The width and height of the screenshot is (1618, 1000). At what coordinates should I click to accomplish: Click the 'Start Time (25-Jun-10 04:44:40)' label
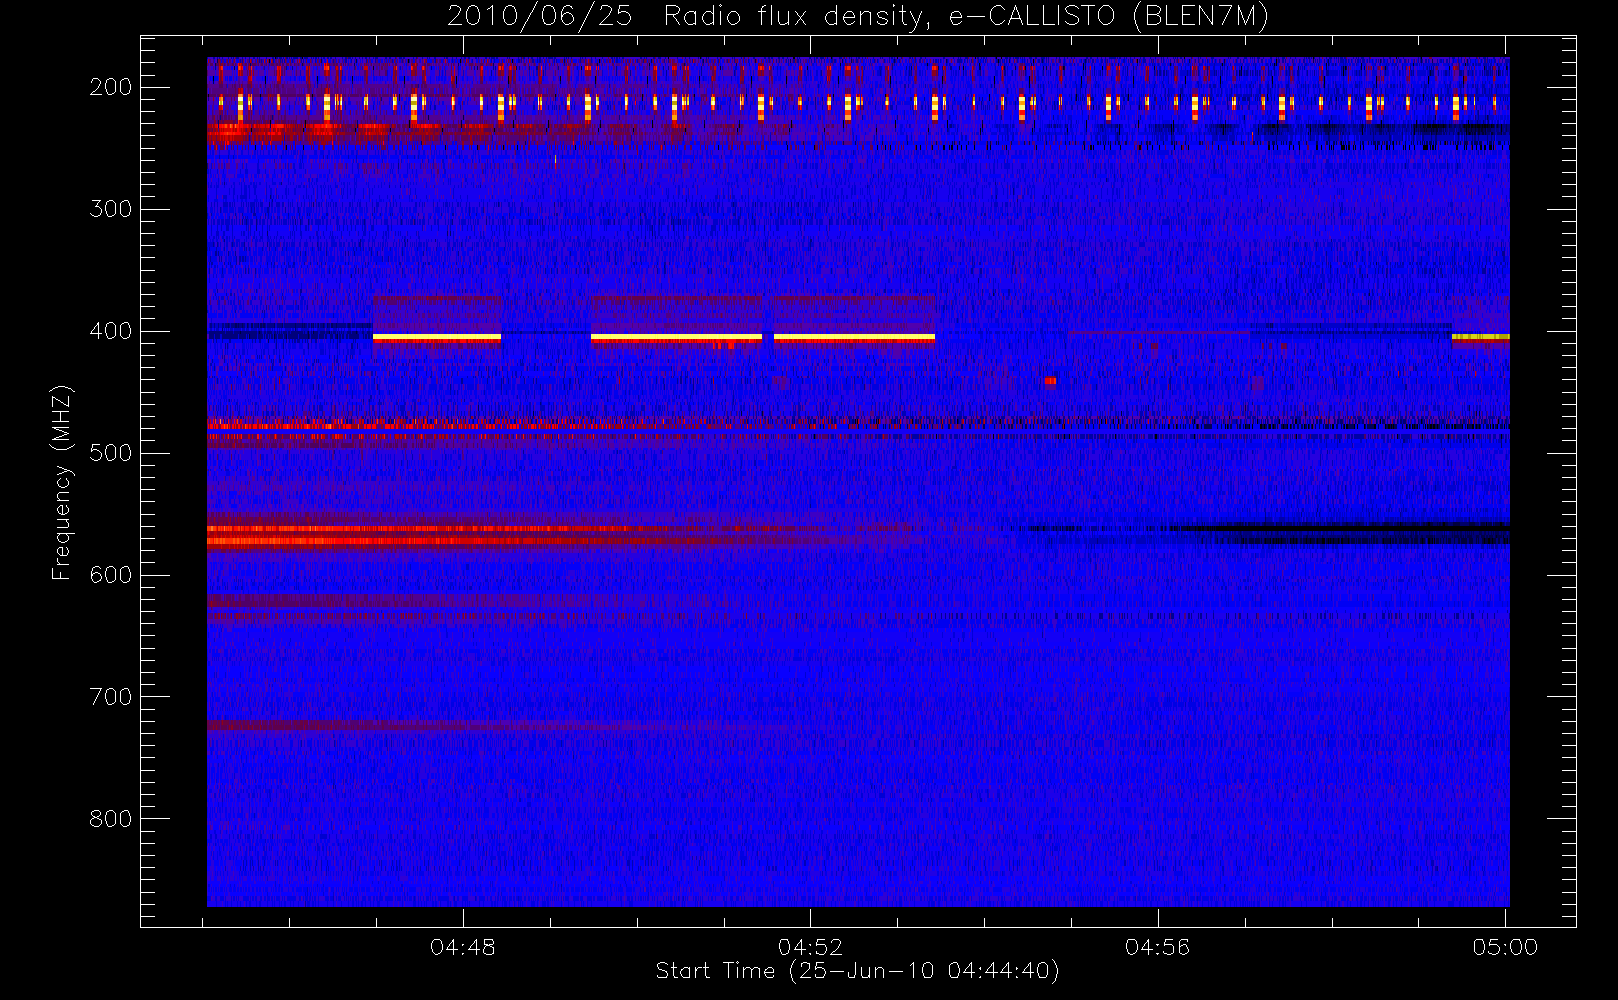click(857, 971)
